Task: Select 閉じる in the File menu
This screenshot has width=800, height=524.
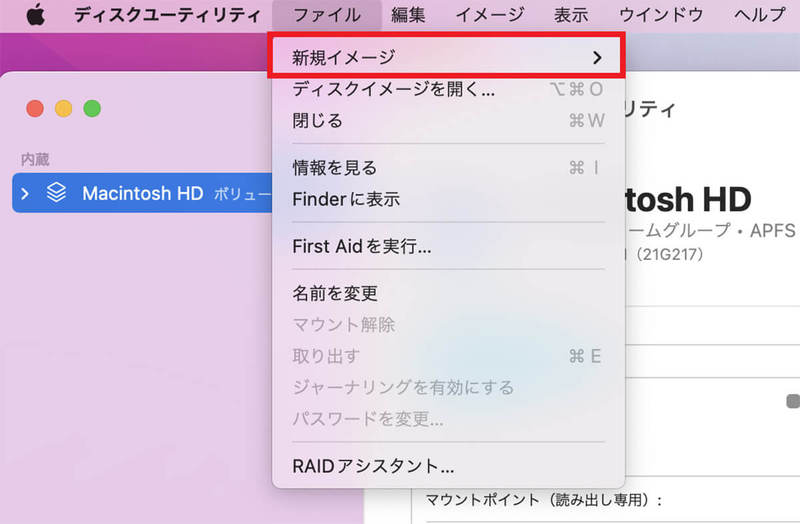Action: click(x=448, y=121)
